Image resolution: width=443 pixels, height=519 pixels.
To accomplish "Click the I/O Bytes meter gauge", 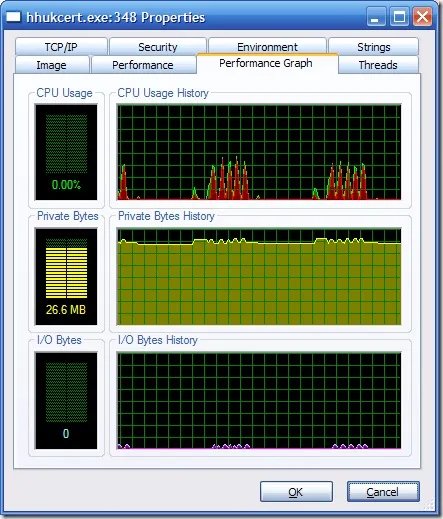I will click(66, 401).
